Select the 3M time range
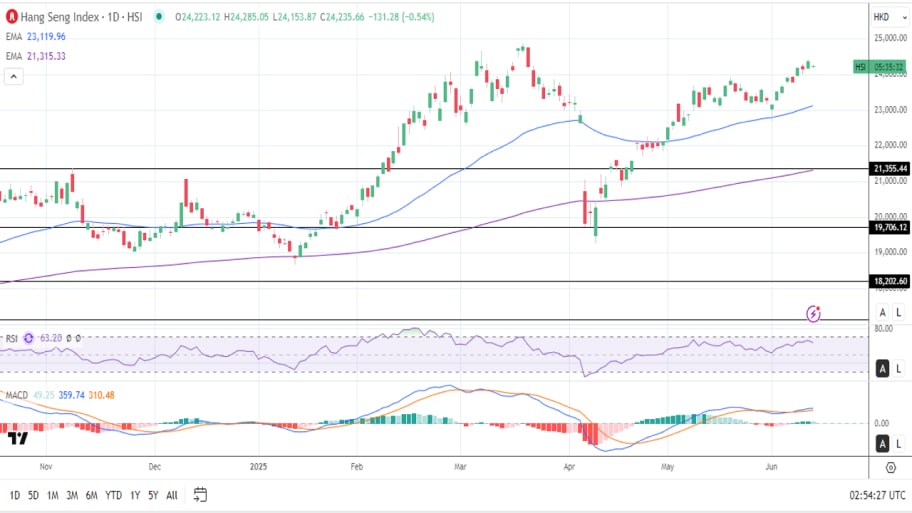The width and height of the screenshot is (912, 513). point(72,495)
